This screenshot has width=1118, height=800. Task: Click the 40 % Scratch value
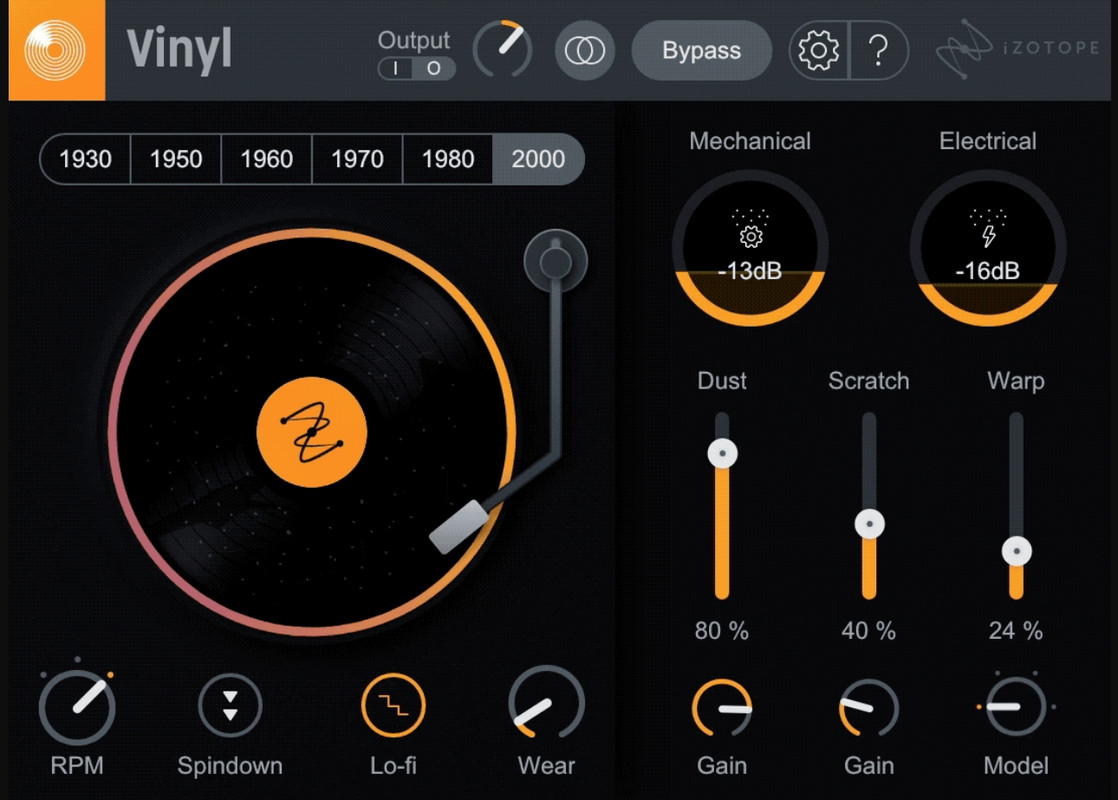(x=868, y=630)
